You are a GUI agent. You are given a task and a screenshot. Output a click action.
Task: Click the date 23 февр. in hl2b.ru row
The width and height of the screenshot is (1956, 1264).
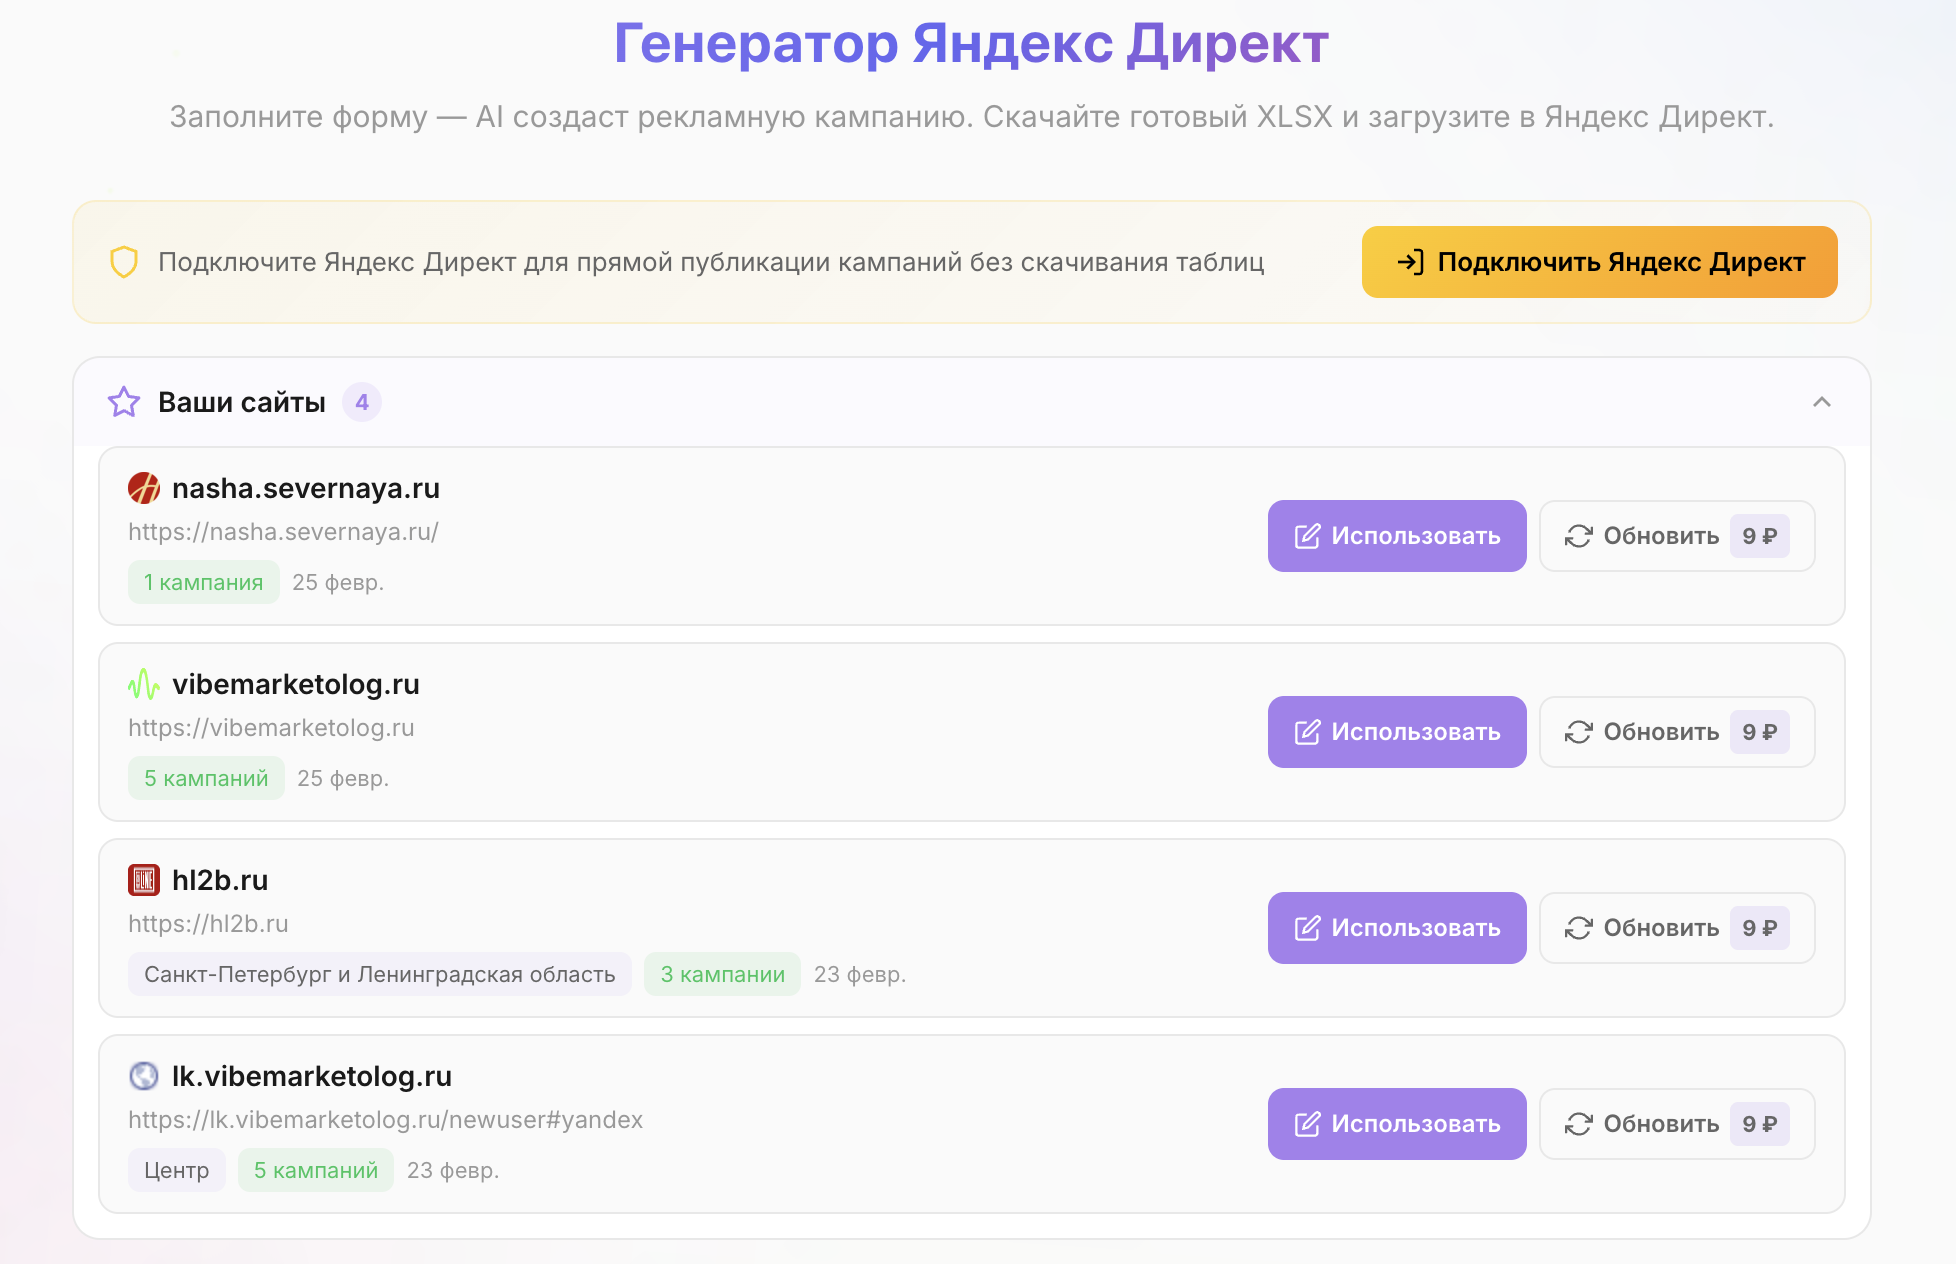tap(860, 974)
